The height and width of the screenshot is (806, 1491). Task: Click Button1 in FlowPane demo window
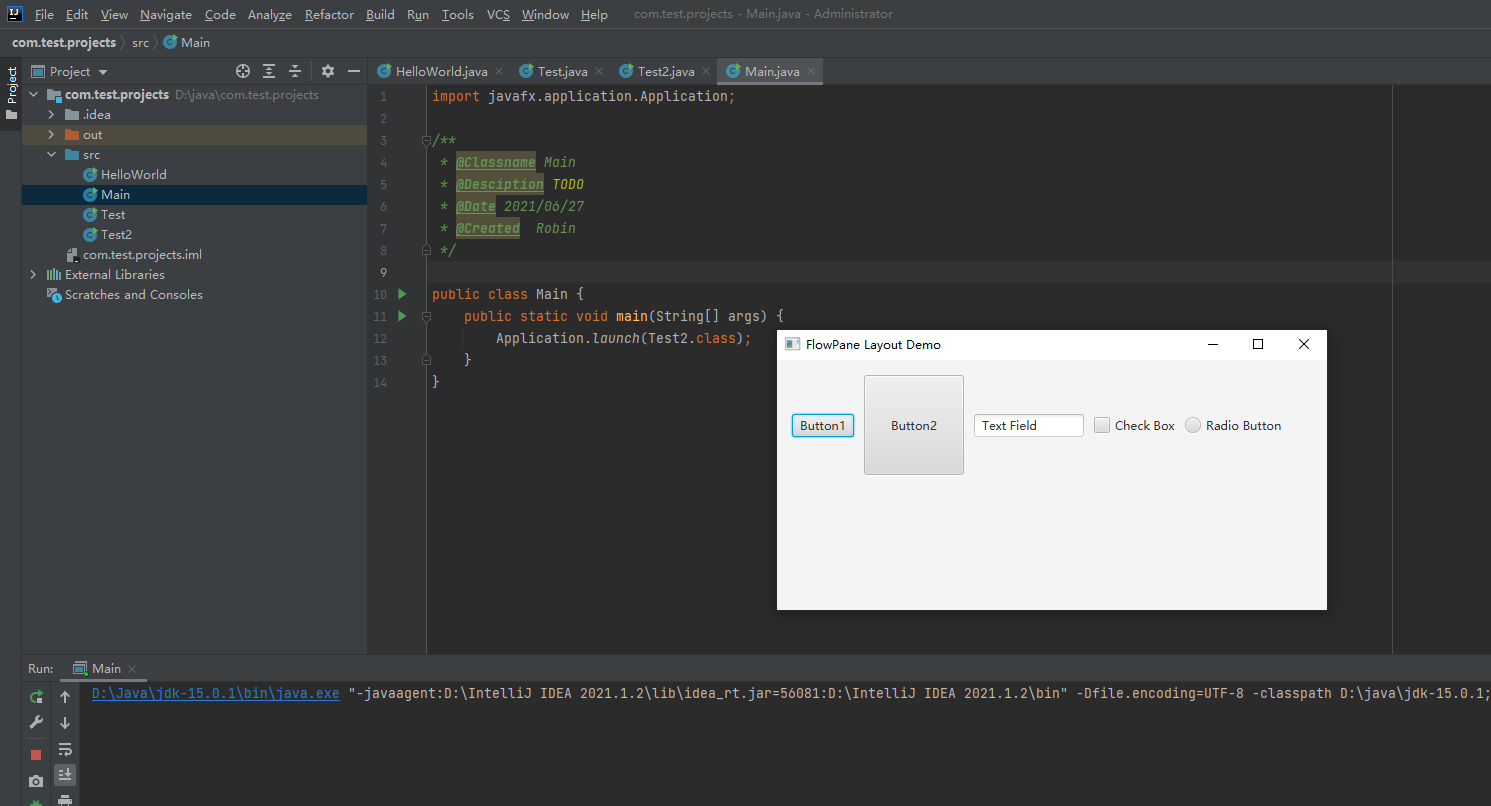coord(823,425)
